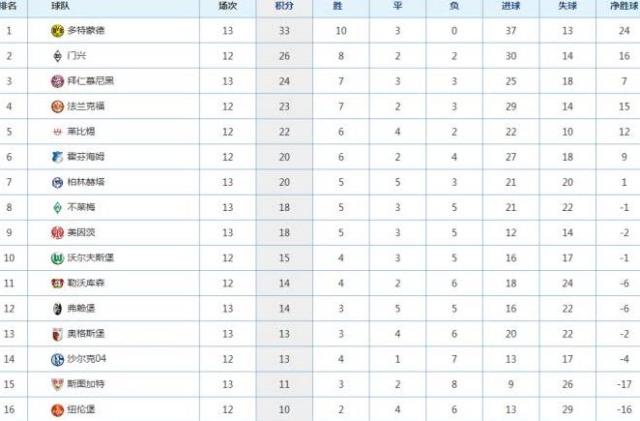Click the Schalke 04 blue logo
The image size is (640, 421).
click(58, 359)
